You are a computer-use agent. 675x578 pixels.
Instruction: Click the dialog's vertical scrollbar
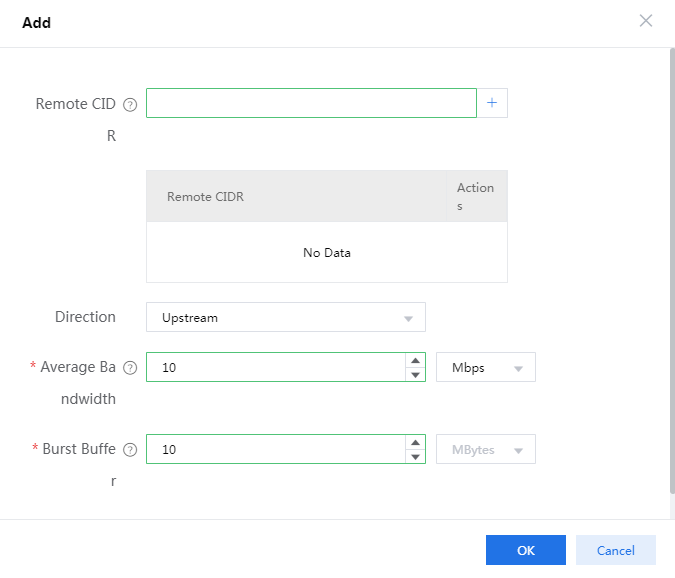click(671, 270)
